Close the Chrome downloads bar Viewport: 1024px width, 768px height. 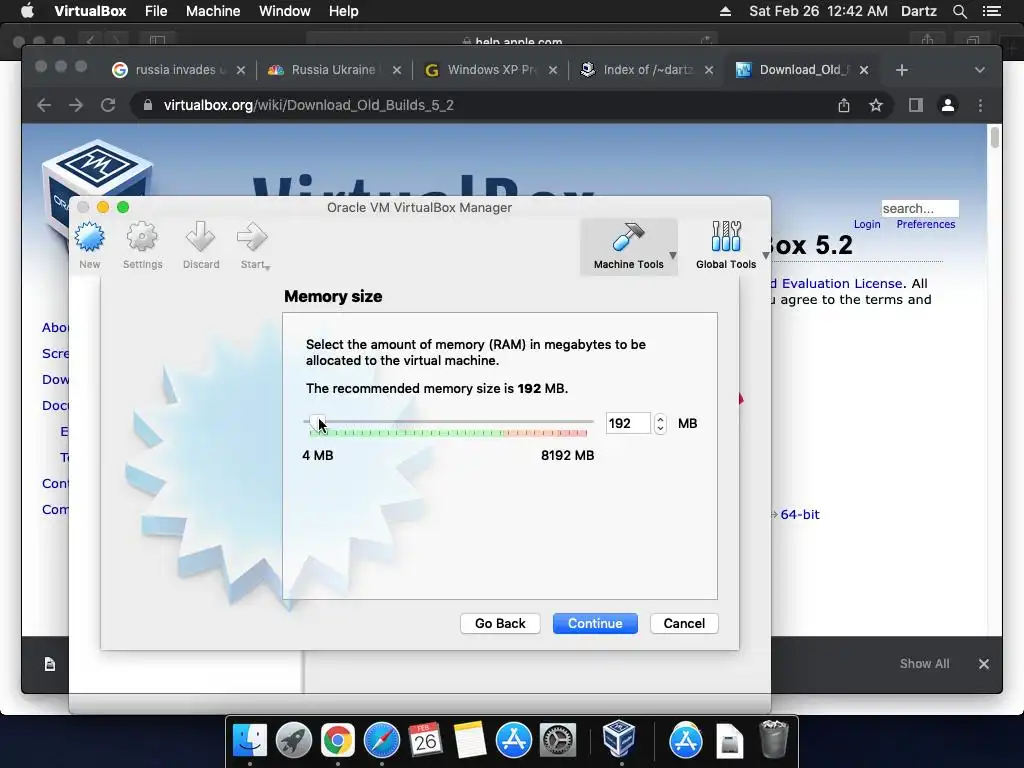click(984, 664)
